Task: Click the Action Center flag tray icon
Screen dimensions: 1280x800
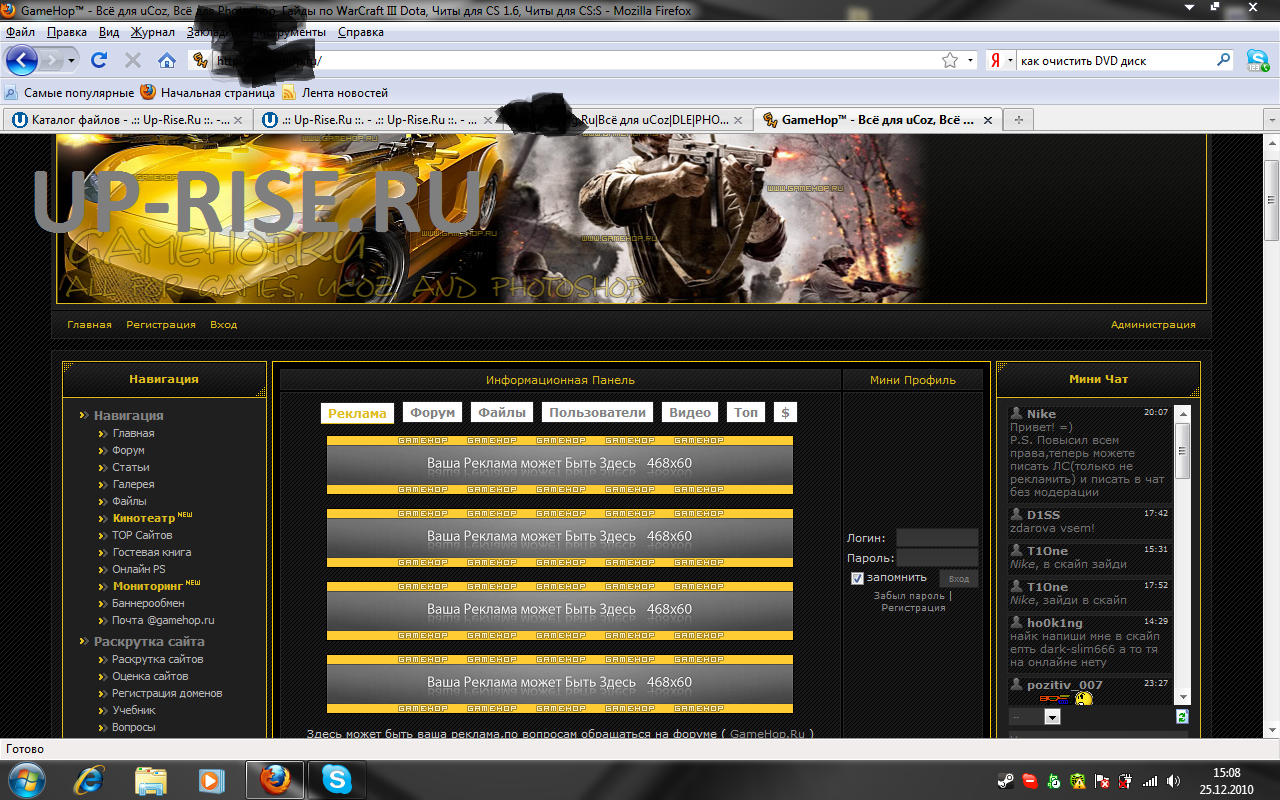Action: [x=1102, y=780]
